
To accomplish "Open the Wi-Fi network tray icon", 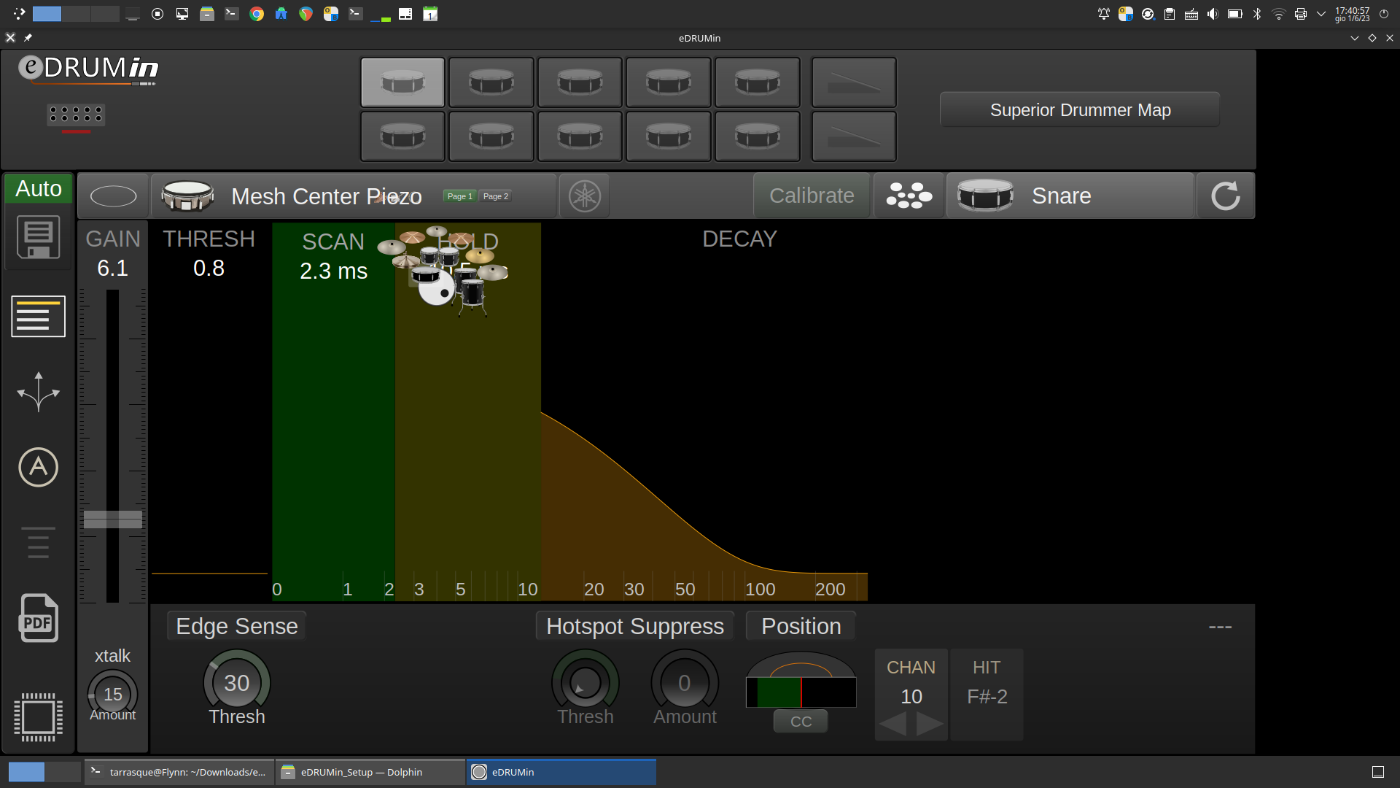I will pos(1278,14).
